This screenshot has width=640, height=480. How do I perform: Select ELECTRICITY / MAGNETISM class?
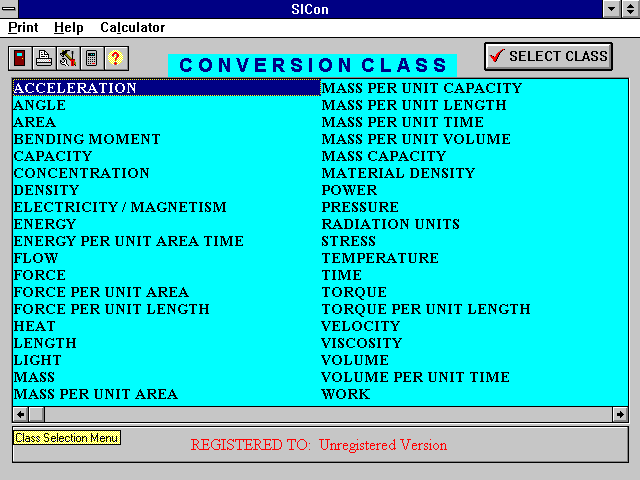coord(119,207)
